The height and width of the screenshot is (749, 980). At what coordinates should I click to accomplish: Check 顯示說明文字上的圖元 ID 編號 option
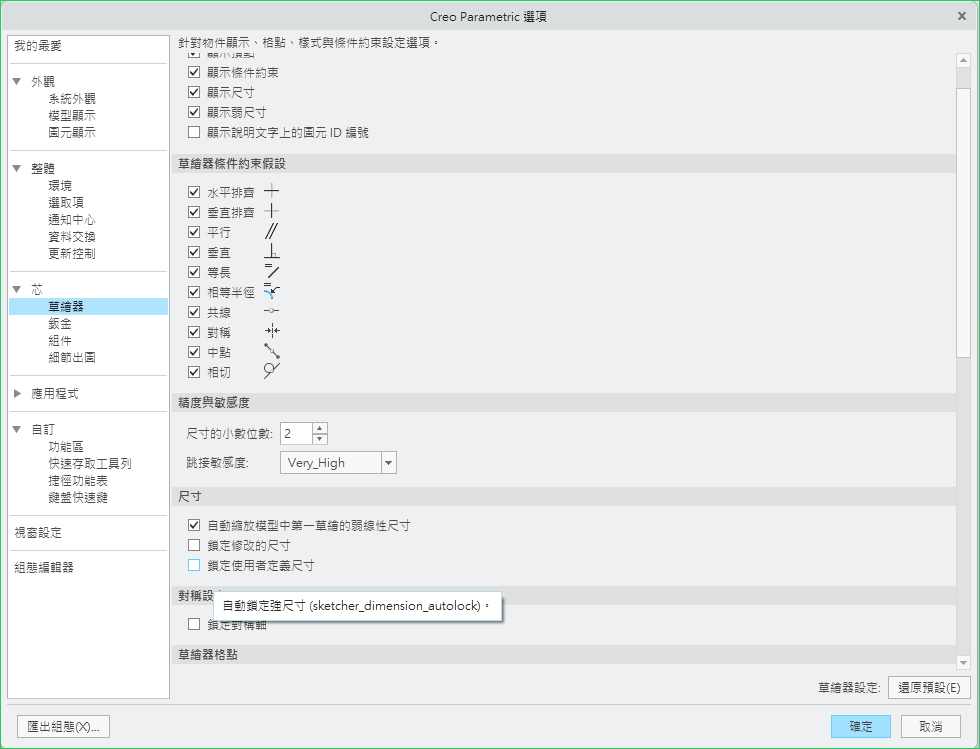pos(195,132)
